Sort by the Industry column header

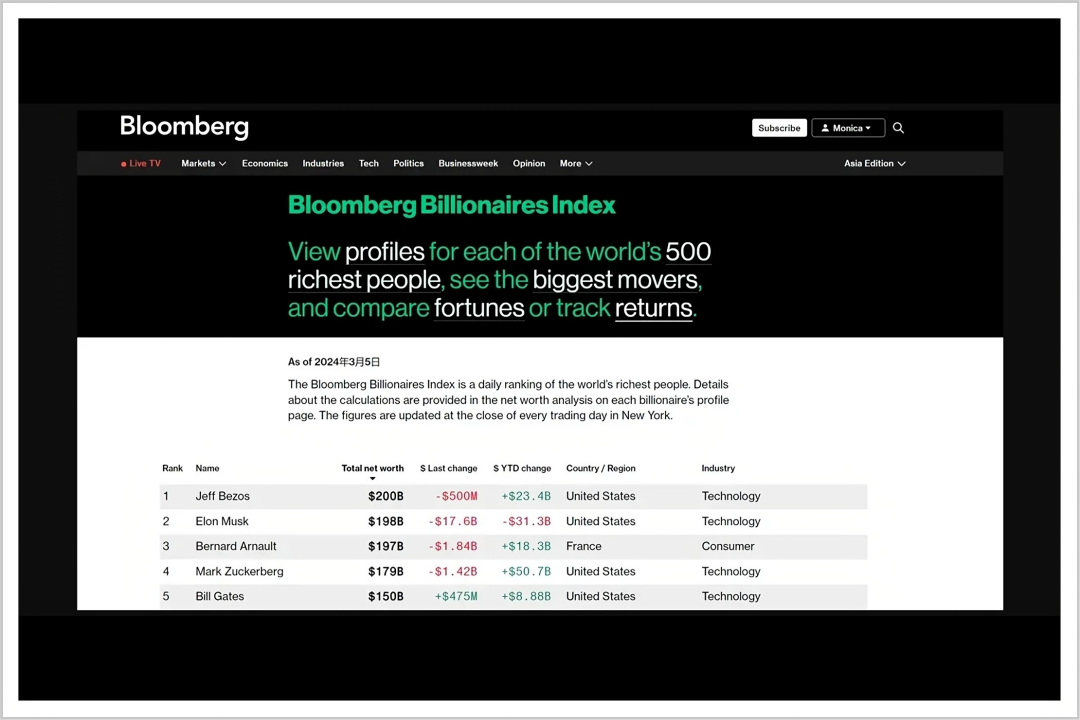click(x=718, y=469)
